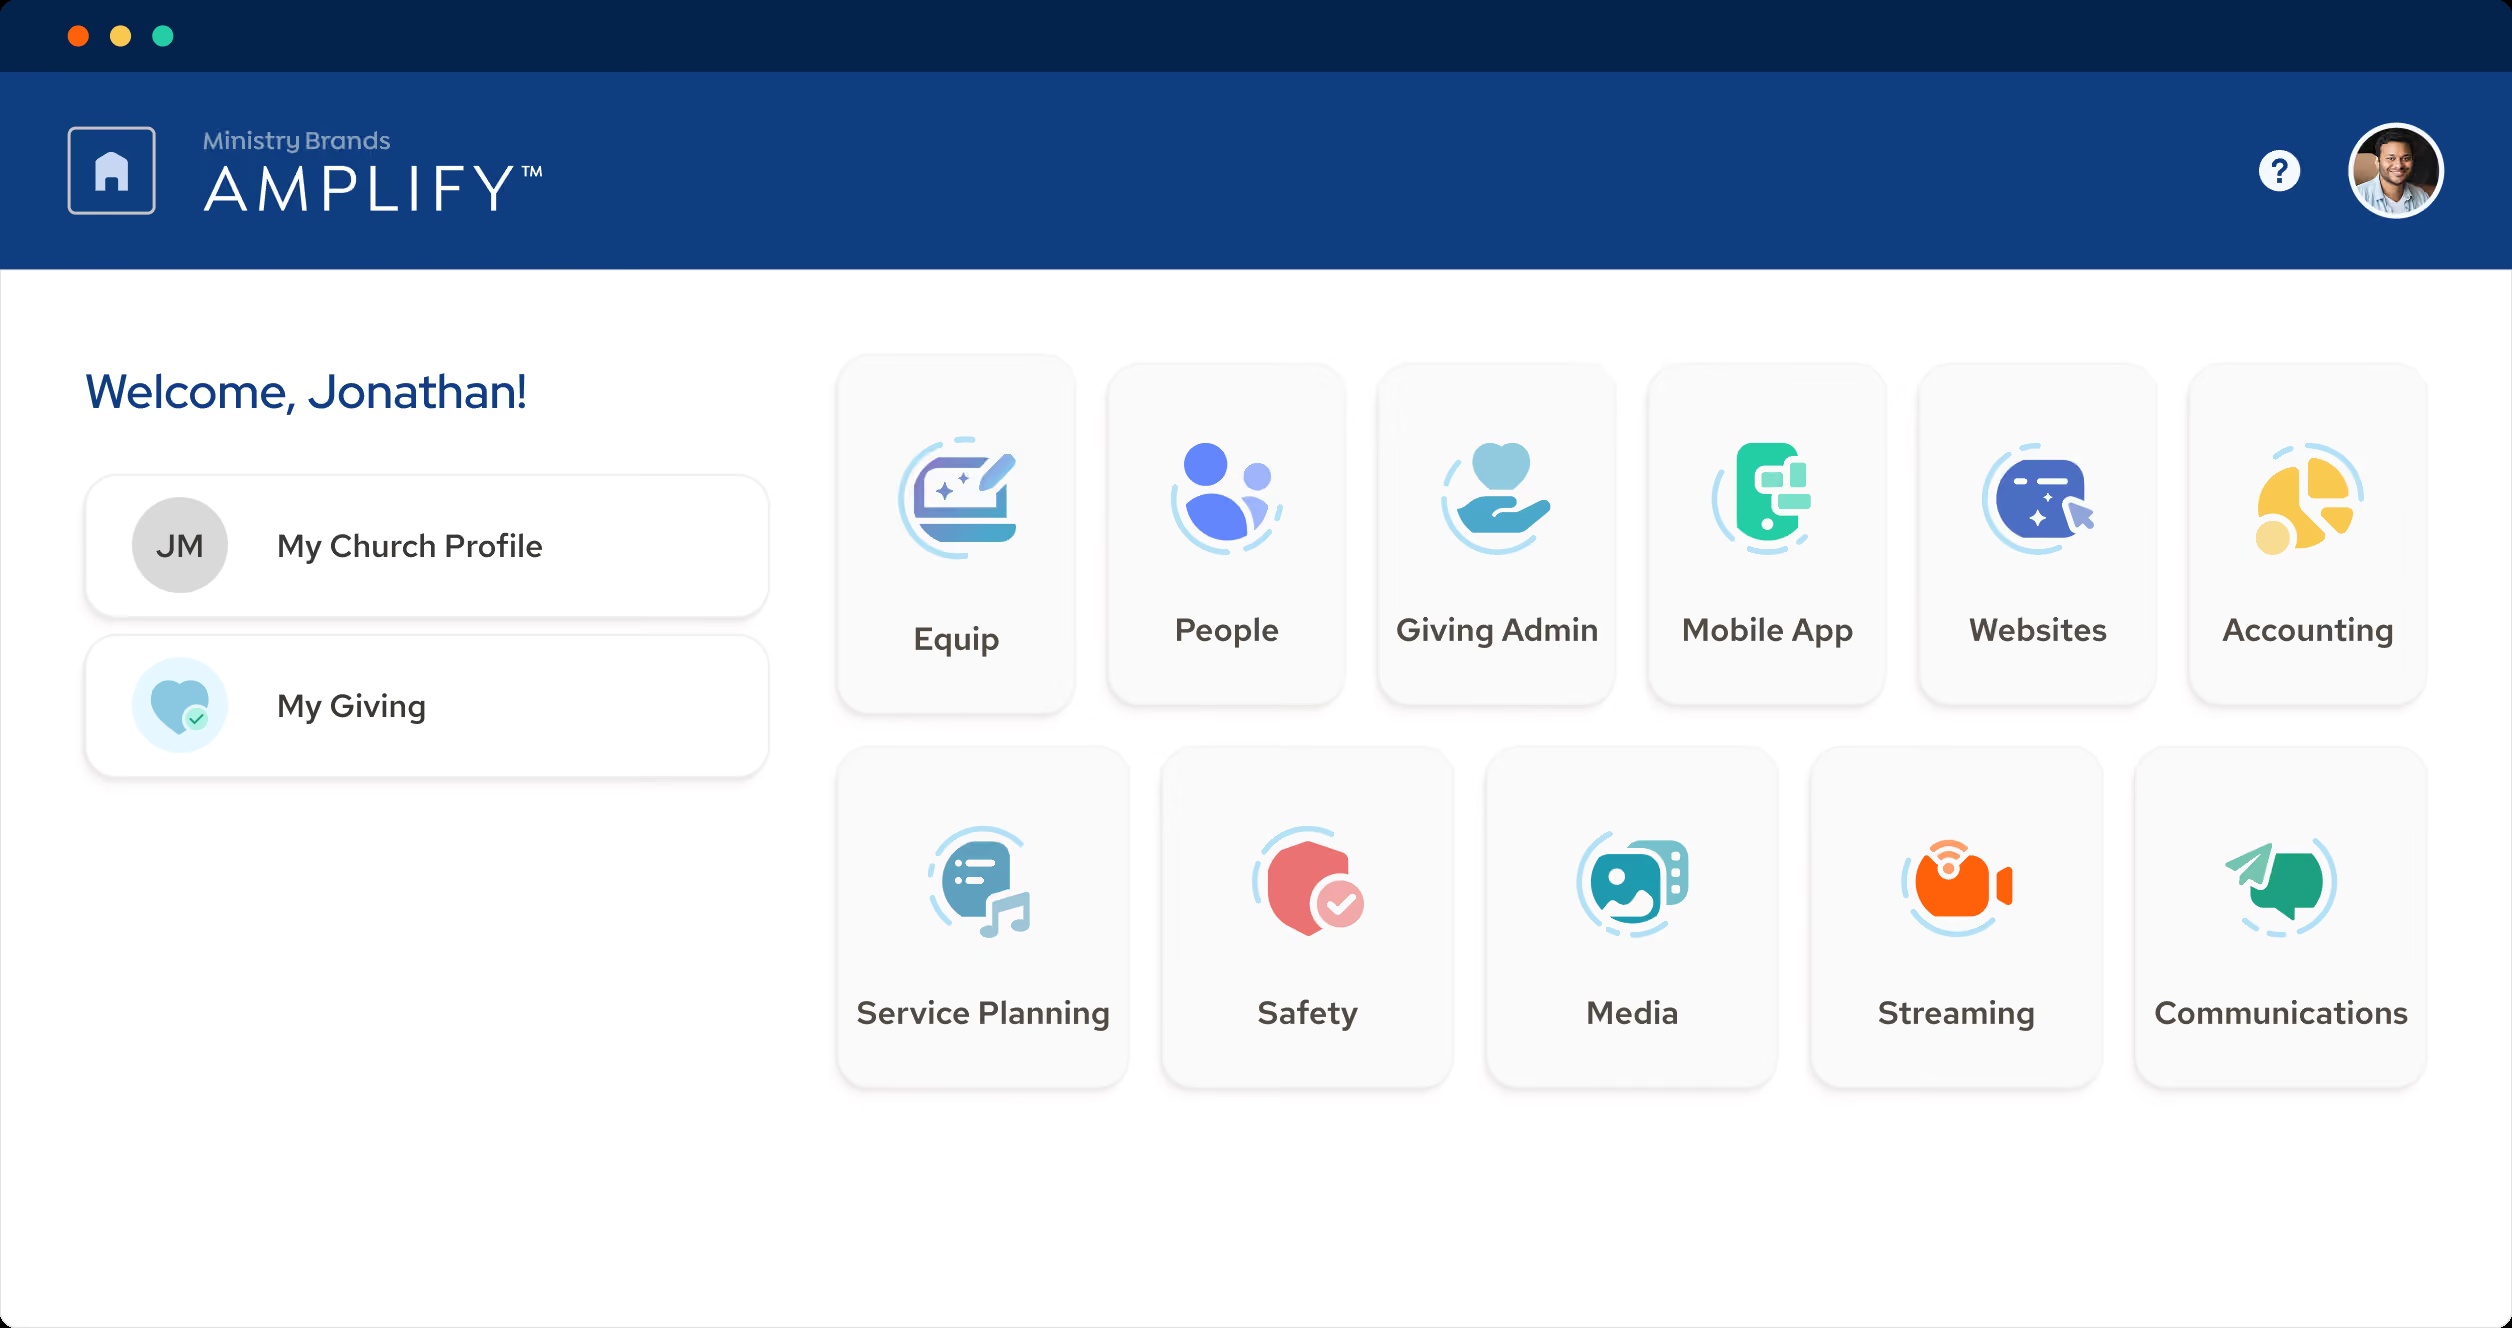Open the People app icon
The height and width of the screenshot is (1328, 2512).
pos(1227,498)
